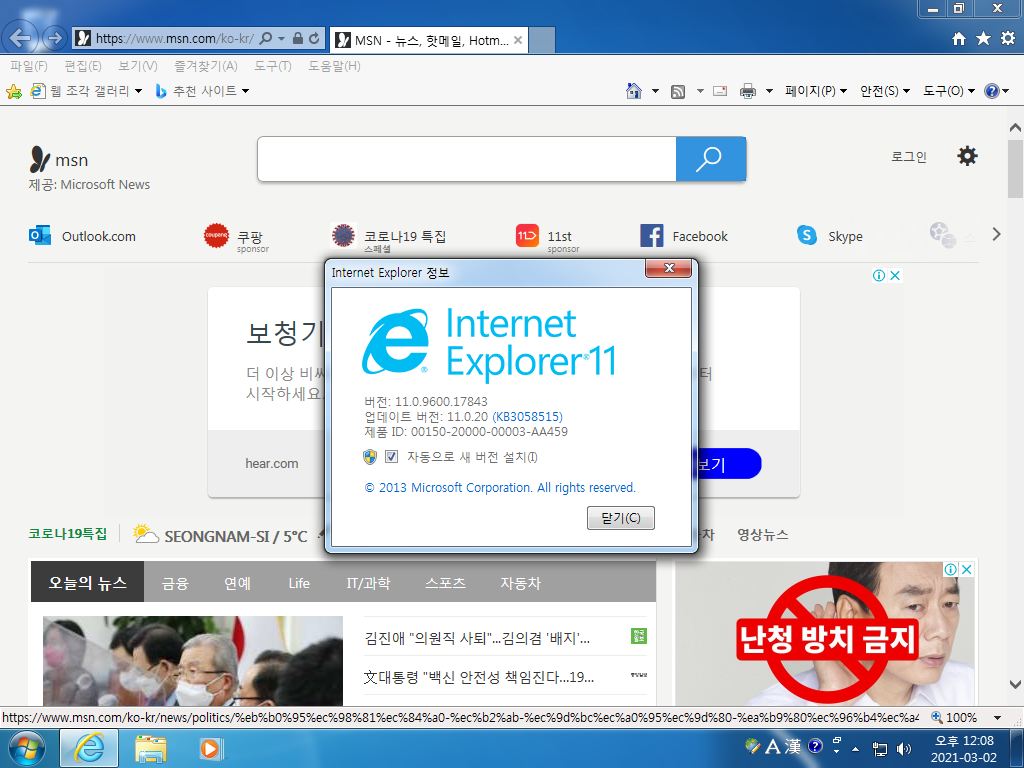Expand Print dropdown arrow
This screenshot has height=768, width=1024.
769,91
